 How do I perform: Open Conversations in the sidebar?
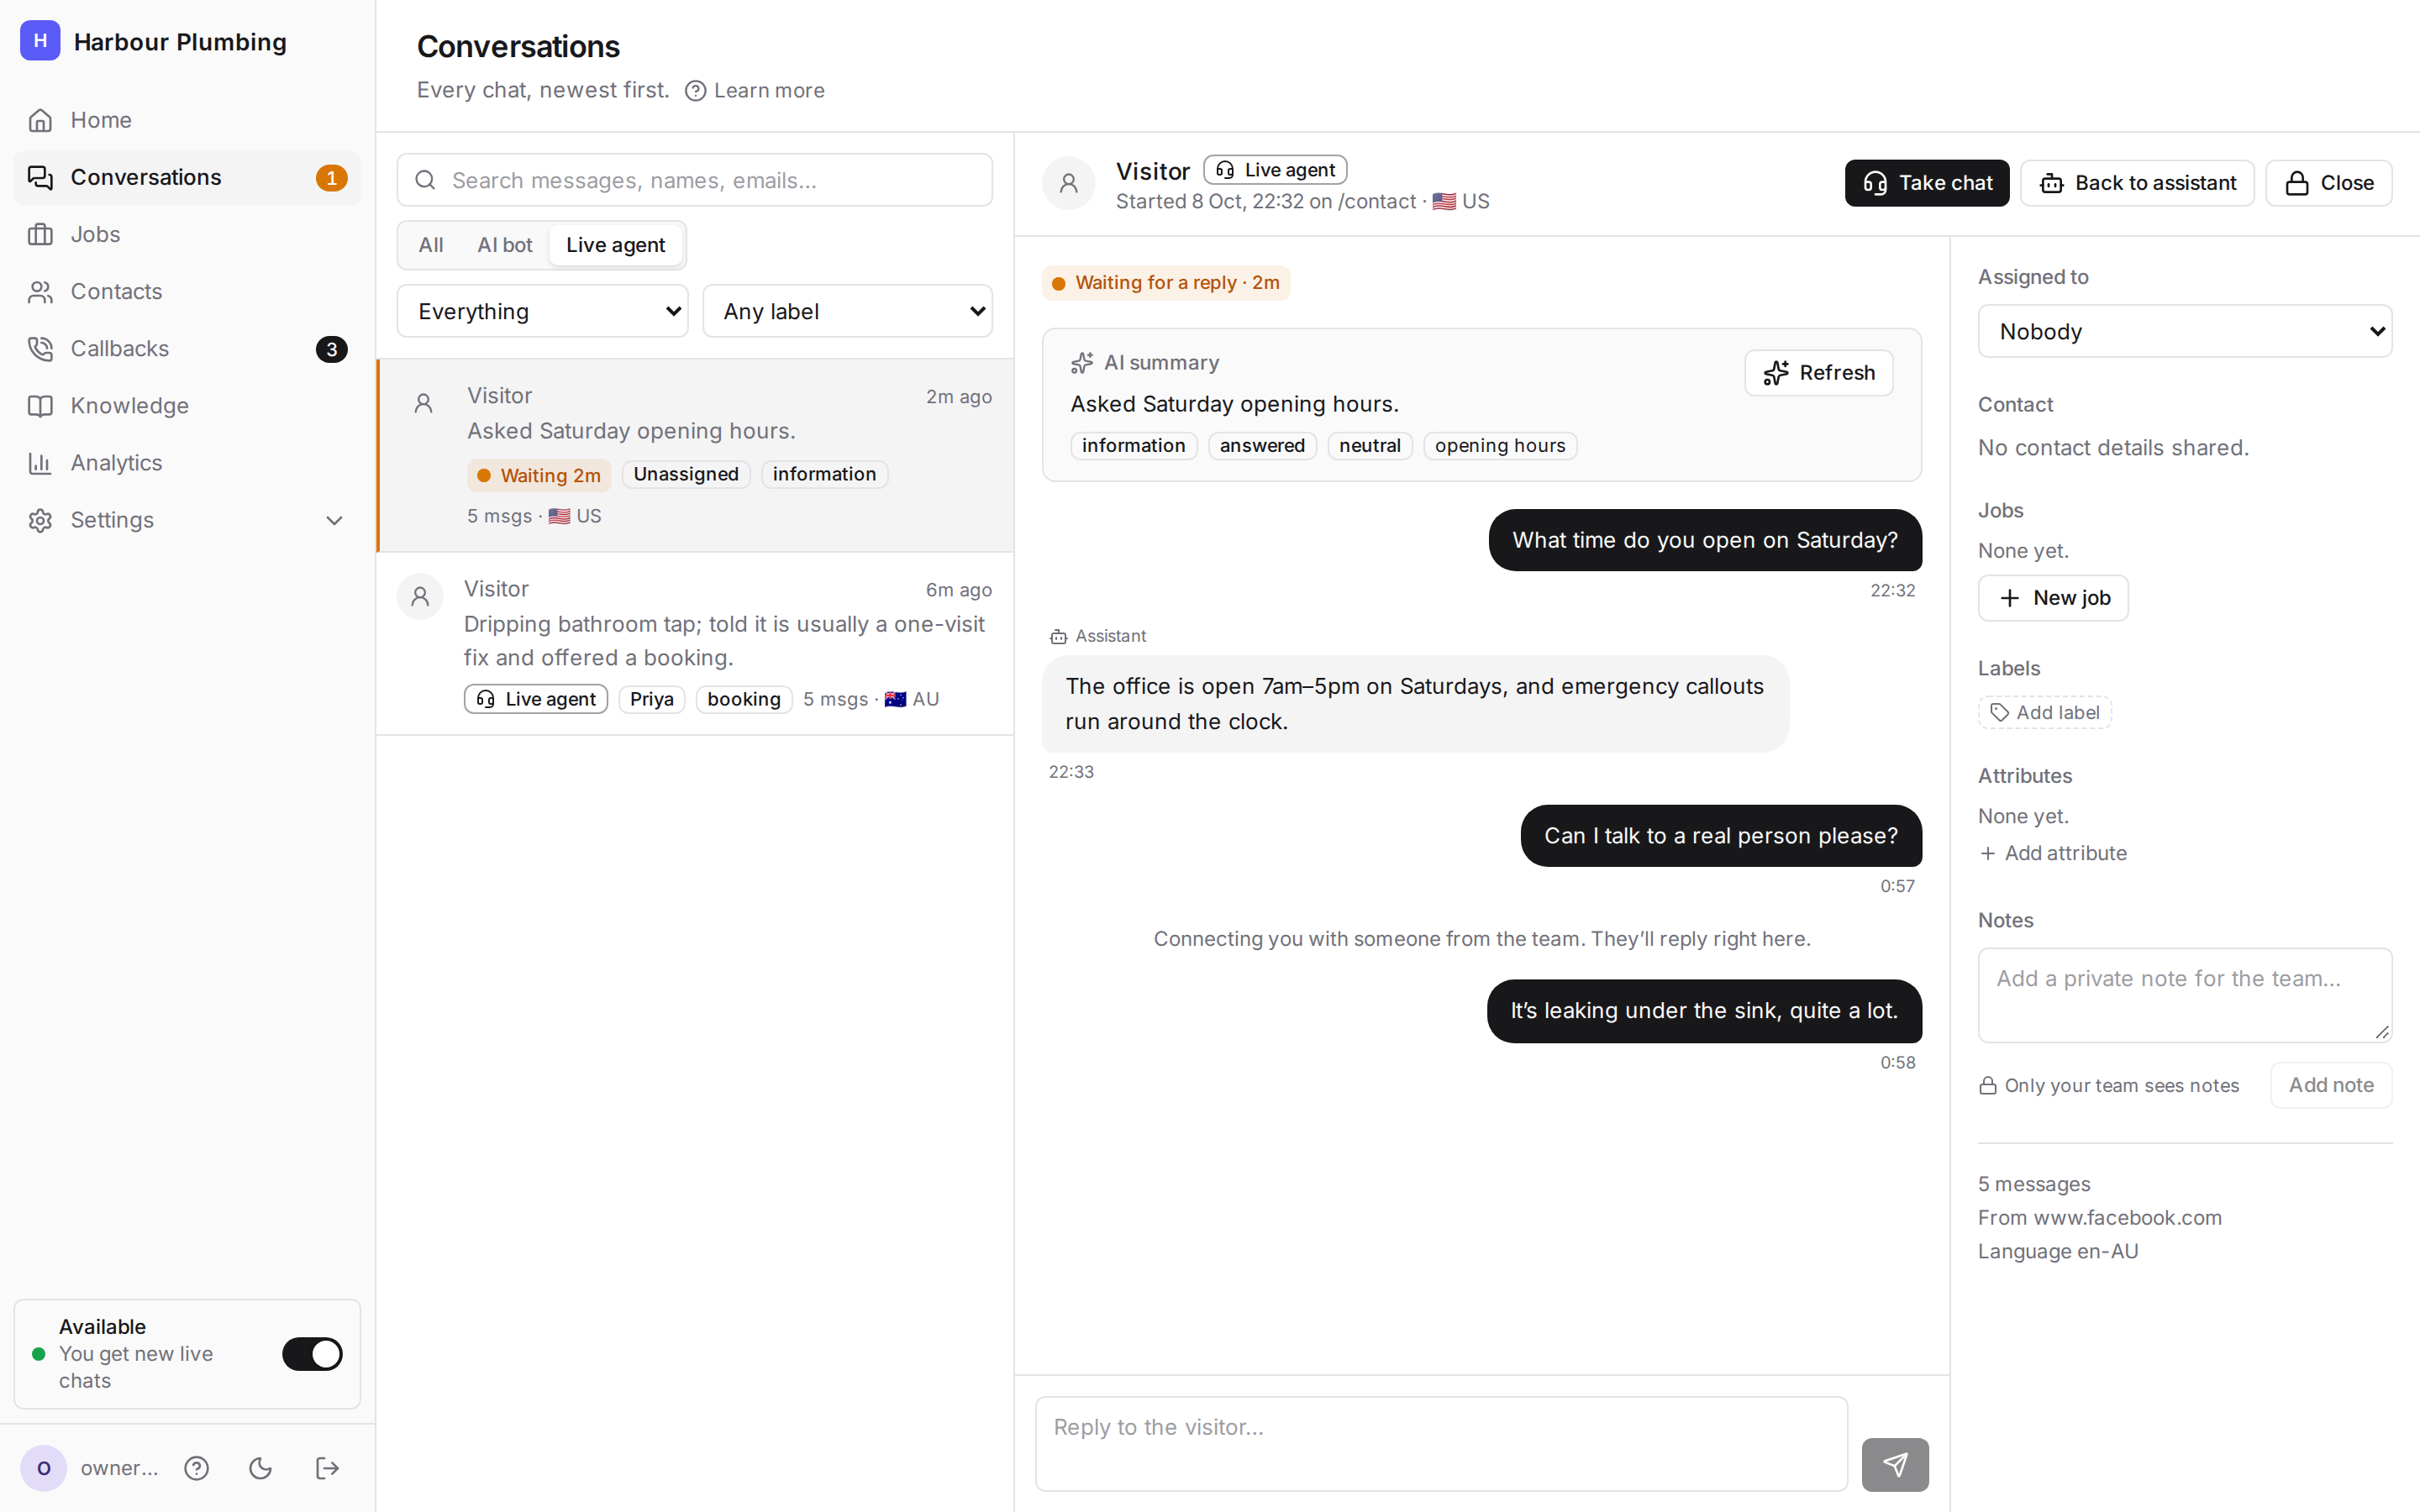click(187, 177)
